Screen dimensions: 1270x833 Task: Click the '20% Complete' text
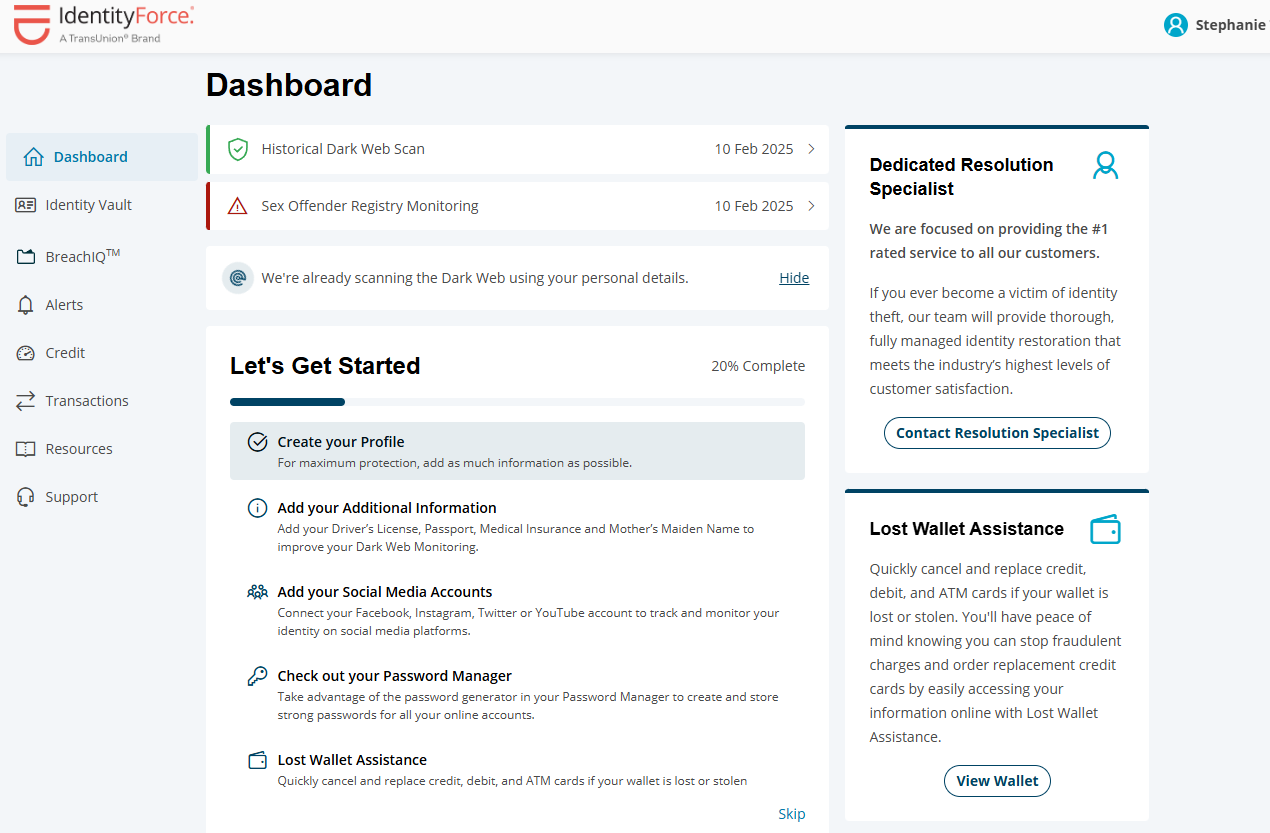point(758,366)
